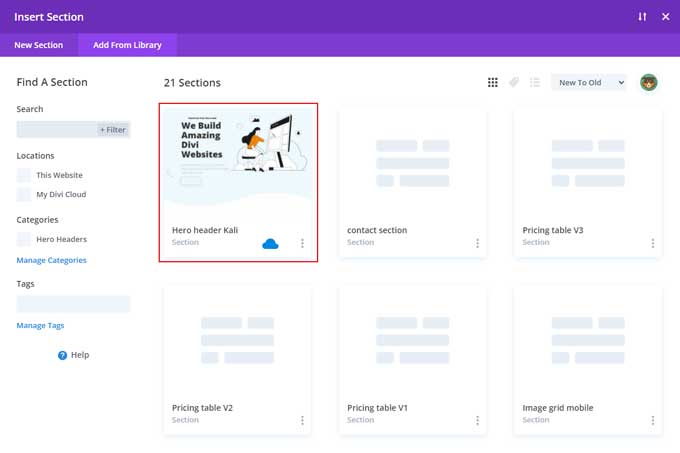680x453 pixels.
Task: Open options menu for contact section
Action: pos(477,243)
